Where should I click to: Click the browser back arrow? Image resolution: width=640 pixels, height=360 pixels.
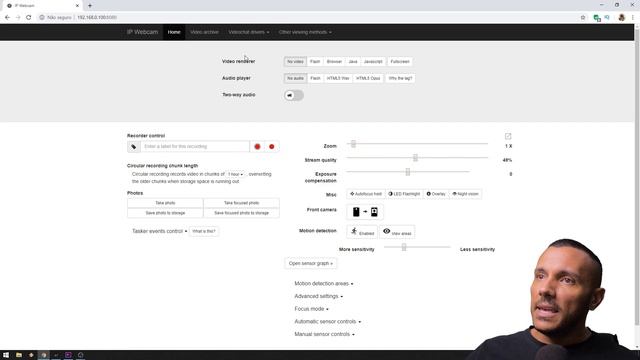pyautogui.click(x=7, y=18)
